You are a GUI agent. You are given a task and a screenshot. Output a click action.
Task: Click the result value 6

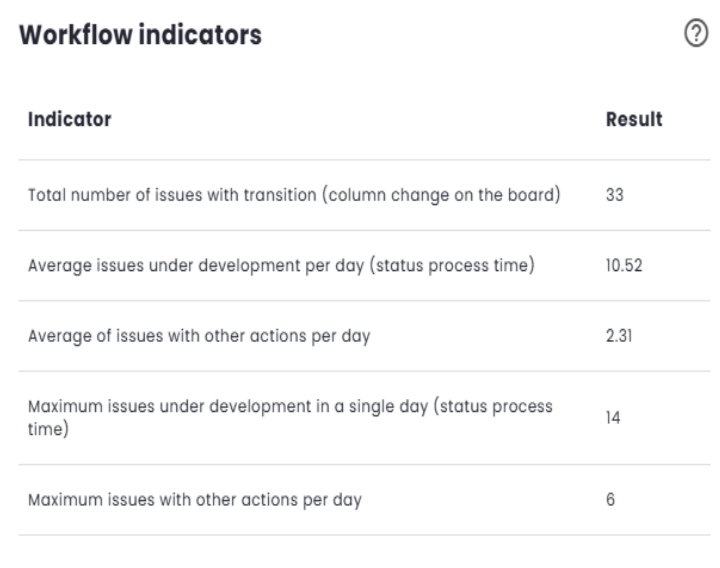[x=610, y=499]
